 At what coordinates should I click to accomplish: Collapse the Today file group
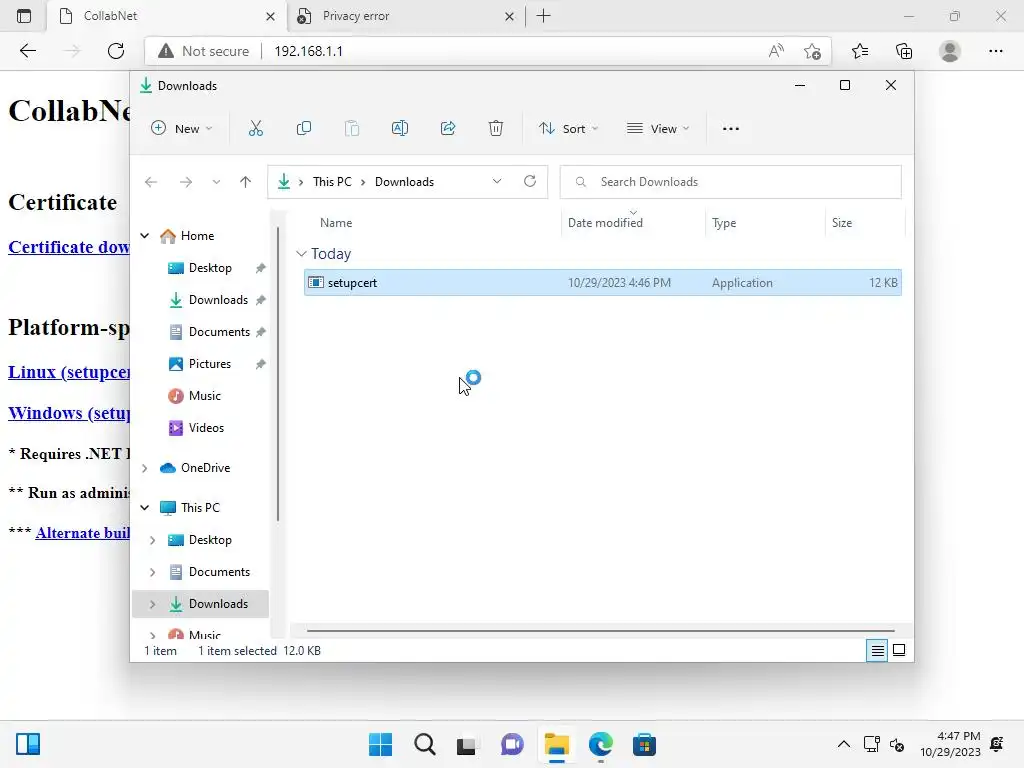coord(301,253)
